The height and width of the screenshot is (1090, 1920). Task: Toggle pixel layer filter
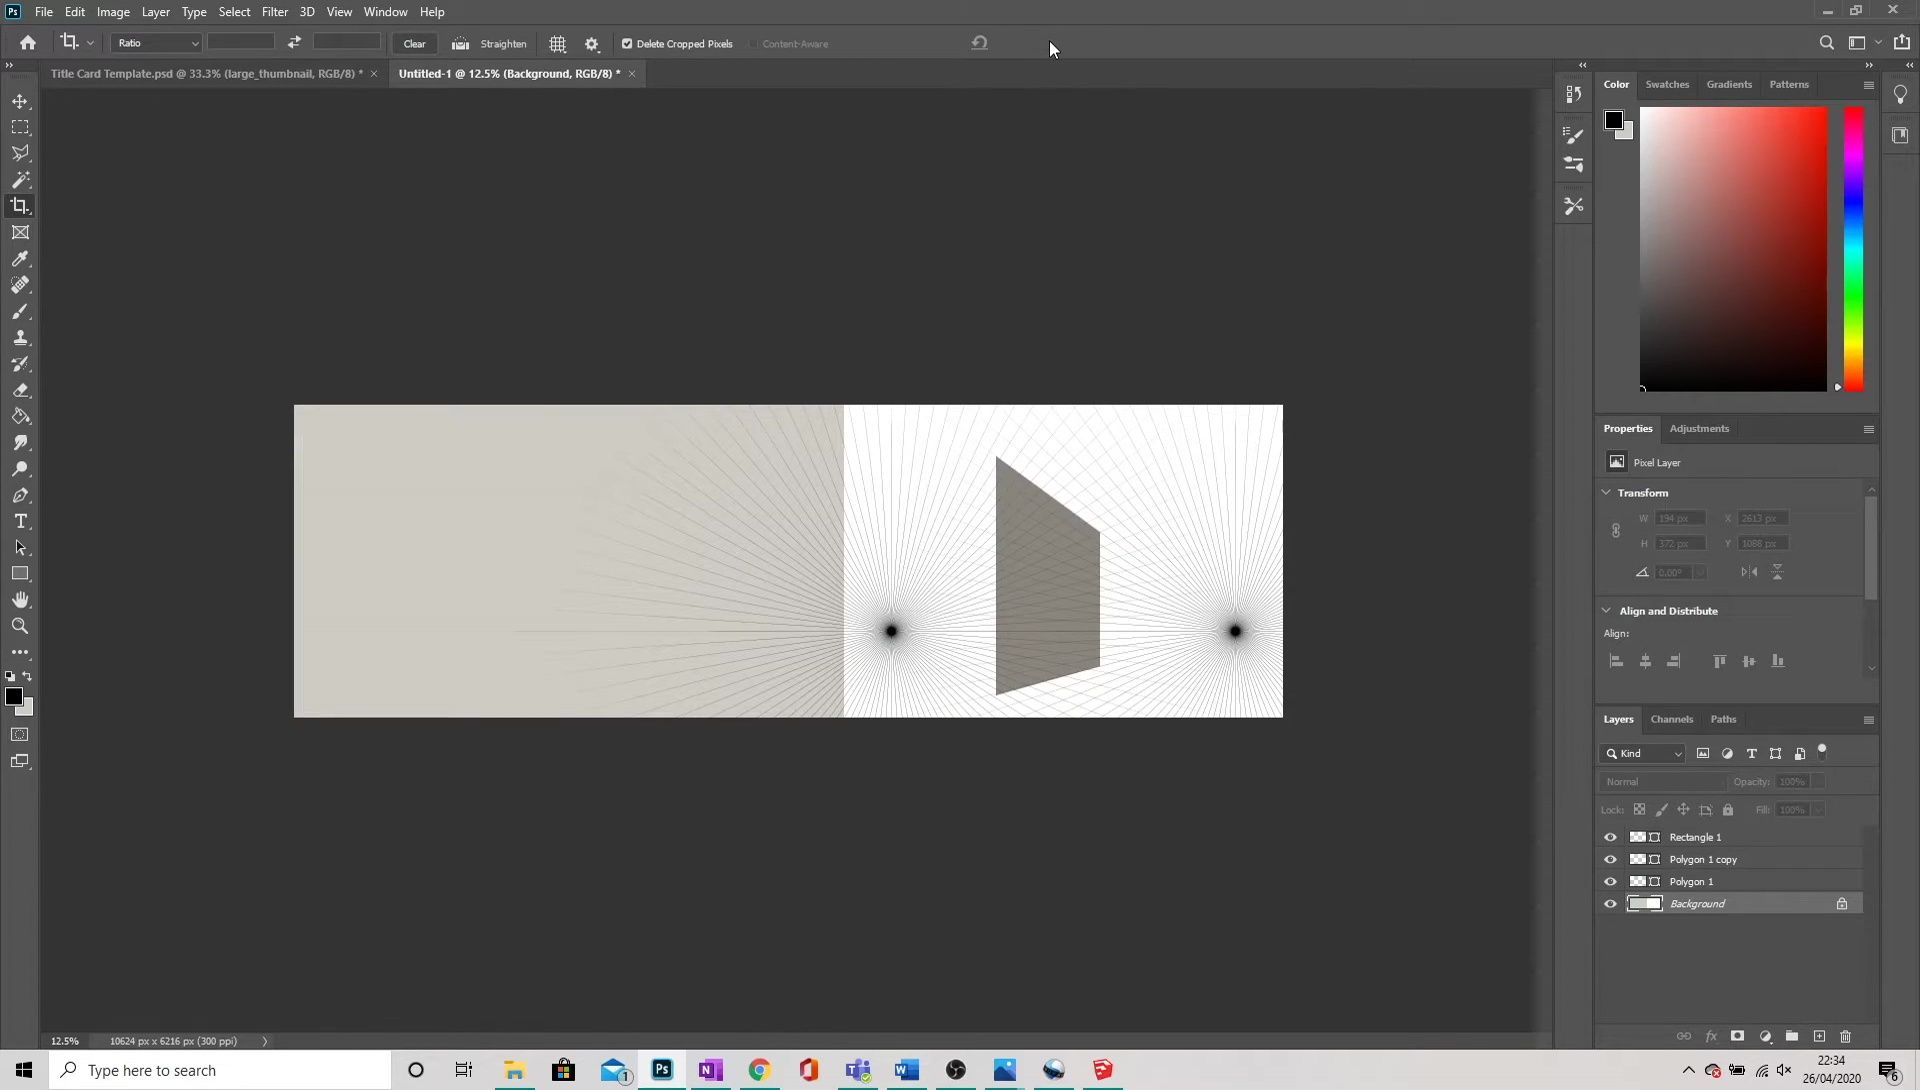(1703, 754)
